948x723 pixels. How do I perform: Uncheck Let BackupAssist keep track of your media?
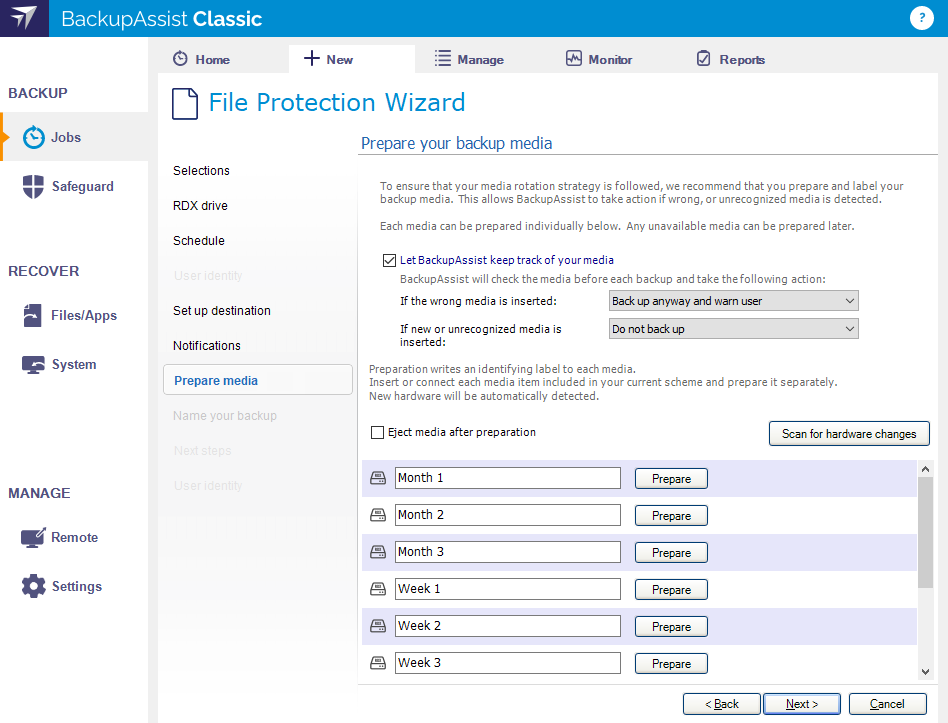389,261
